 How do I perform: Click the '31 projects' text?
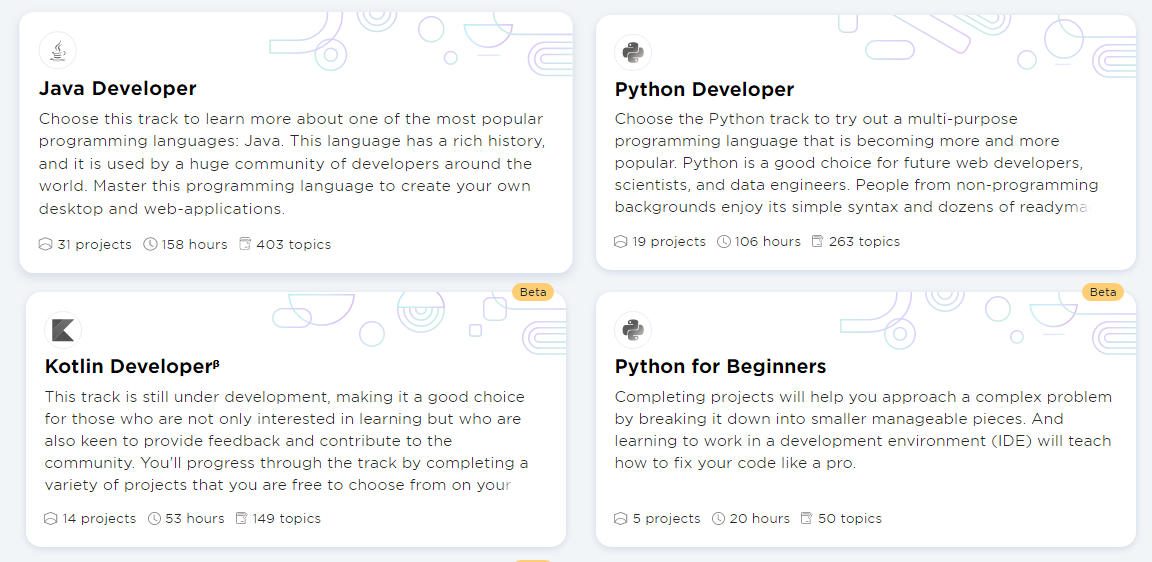click(95, 245)
